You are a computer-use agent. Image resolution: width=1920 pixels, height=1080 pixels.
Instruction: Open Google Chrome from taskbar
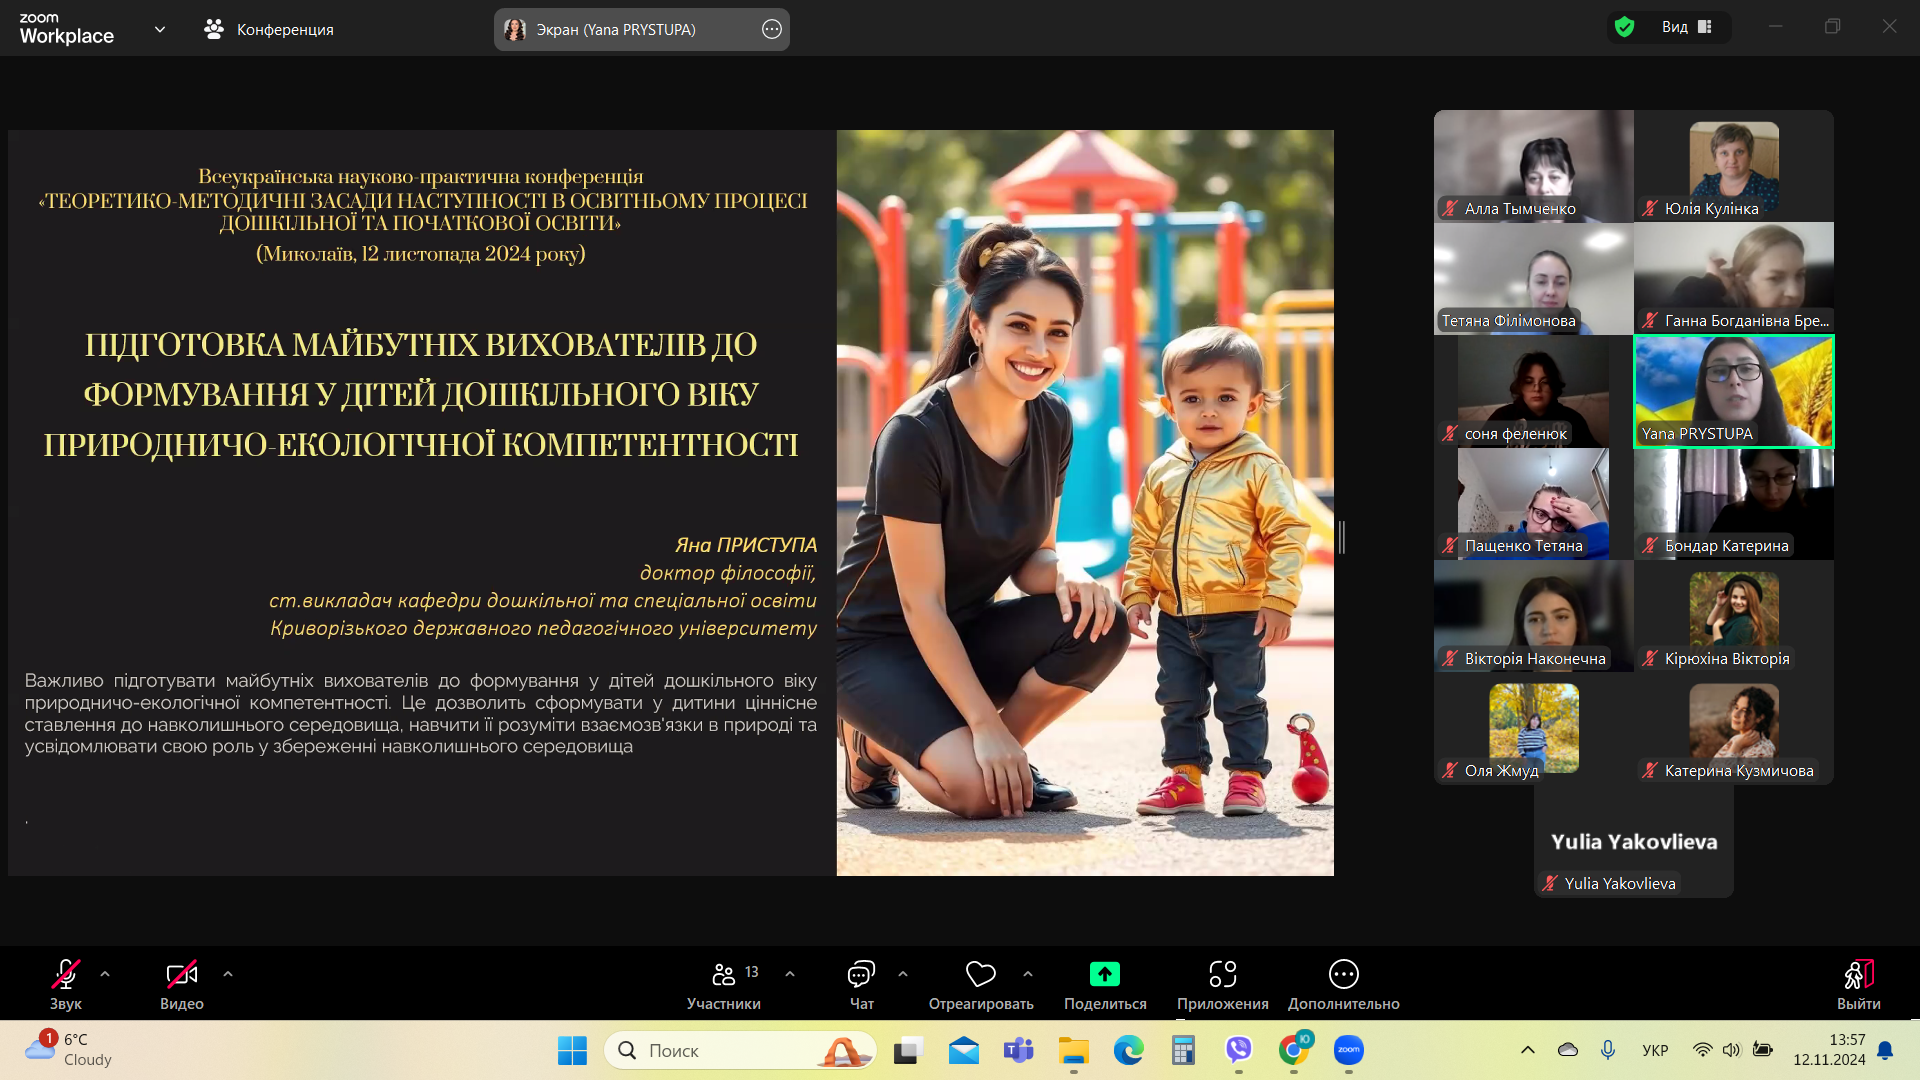pyautogui.click(x=1294, y=1050)
